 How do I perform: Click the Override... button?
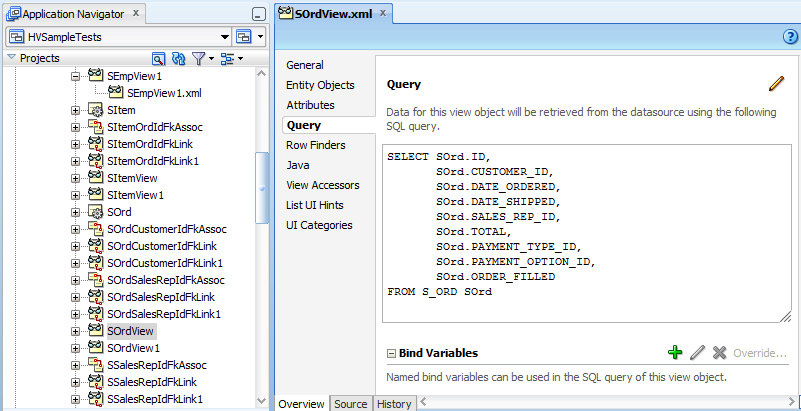pos(760,353)
